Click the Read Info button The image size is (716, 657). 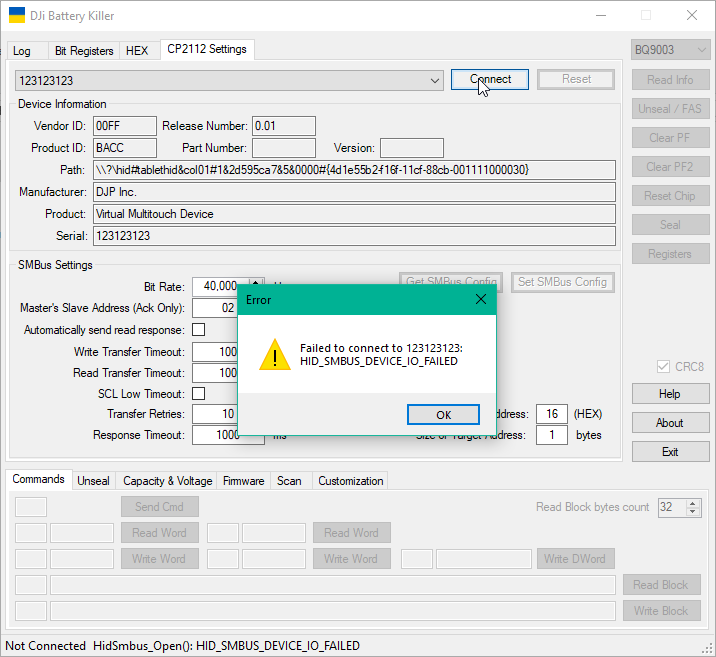(670, 80)
